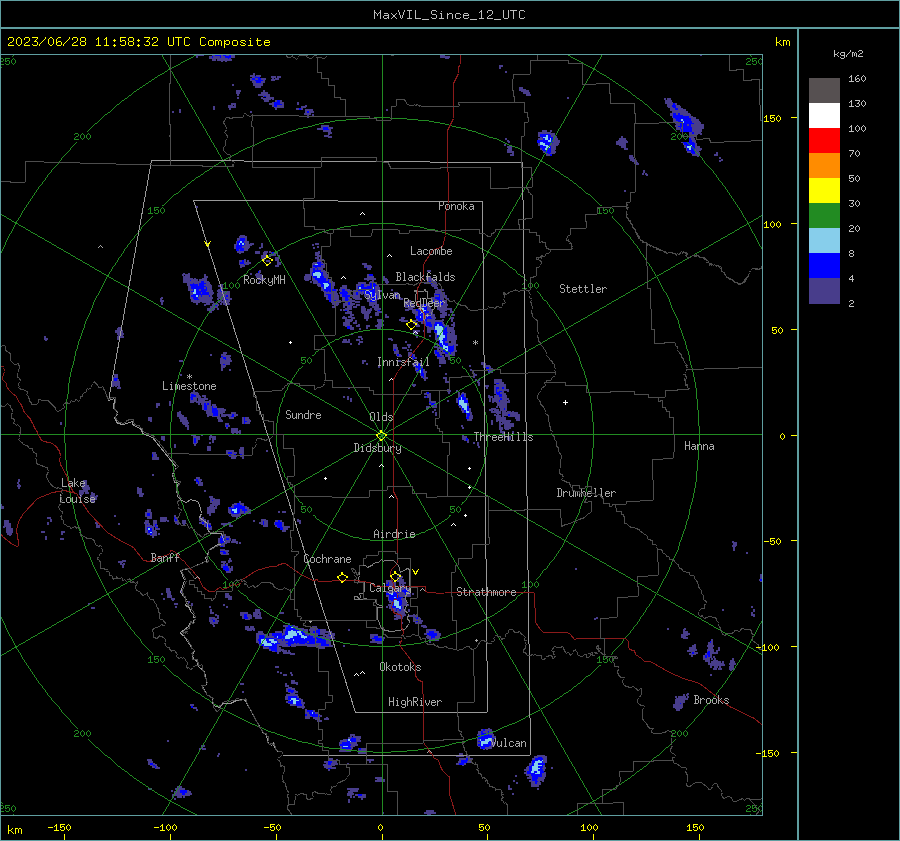900x841 pixels.
Task: Select the red 70-100 legend color
Action: click(x=824, y=141)
